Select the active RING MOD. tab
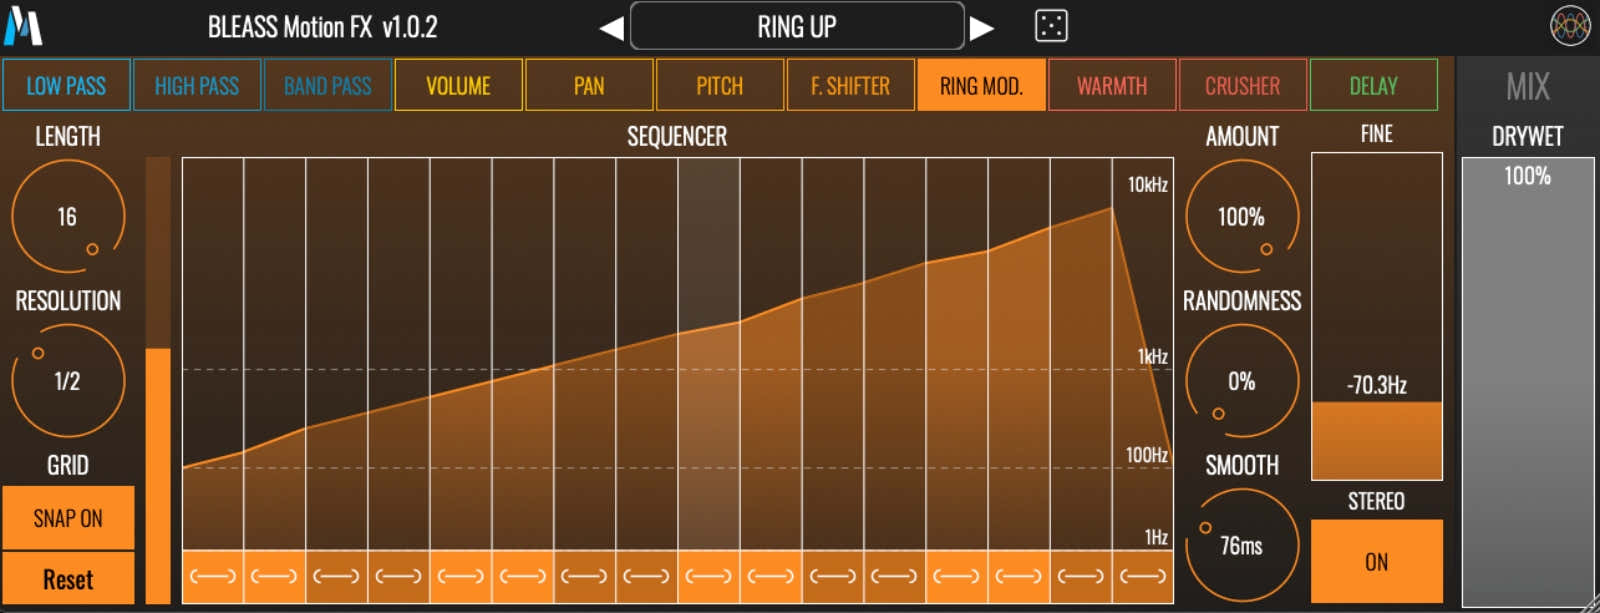The image size is (1600, 613). coord(982,85)
